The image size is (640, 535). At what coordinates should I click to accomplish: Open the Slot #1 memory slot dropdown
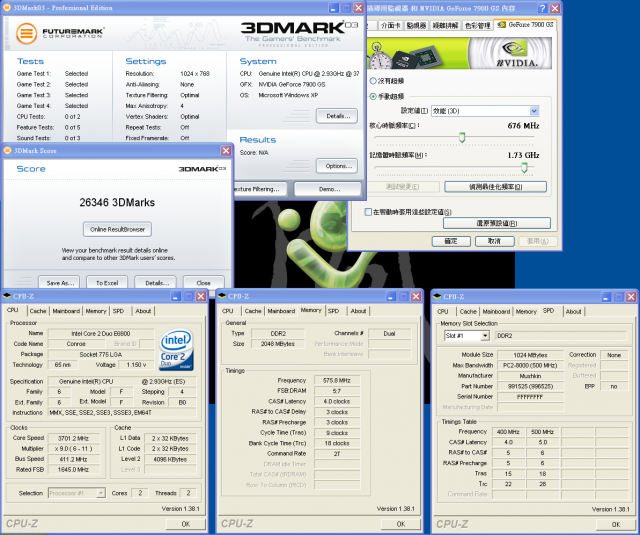coord(485,335)
